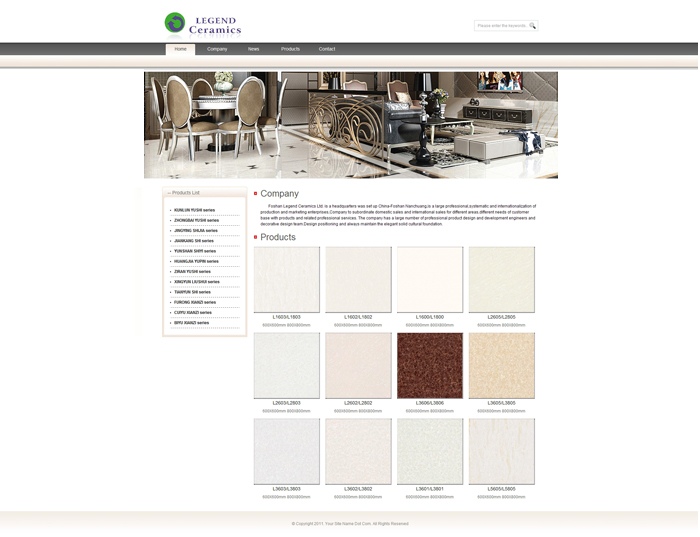Click the L1603/L1803 tile thumbnail
The image size is (700, 537).
coord(287,279)
